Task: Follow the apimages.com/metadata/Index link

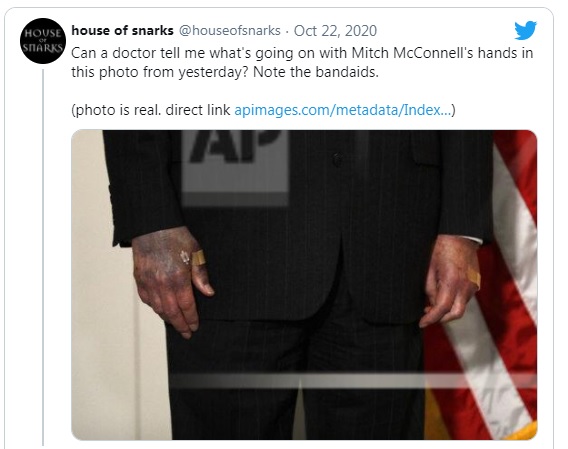Action: tap(343, 110)
